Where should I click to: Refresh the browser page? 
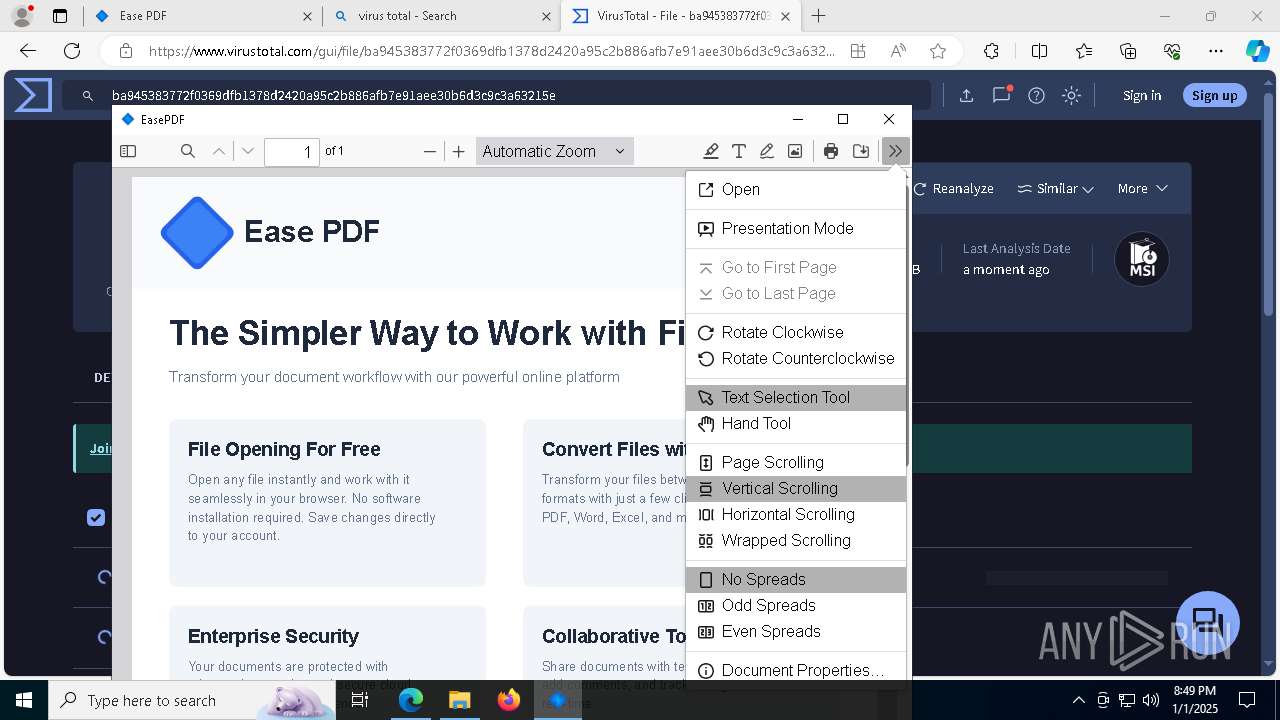[x=72, y=51]
